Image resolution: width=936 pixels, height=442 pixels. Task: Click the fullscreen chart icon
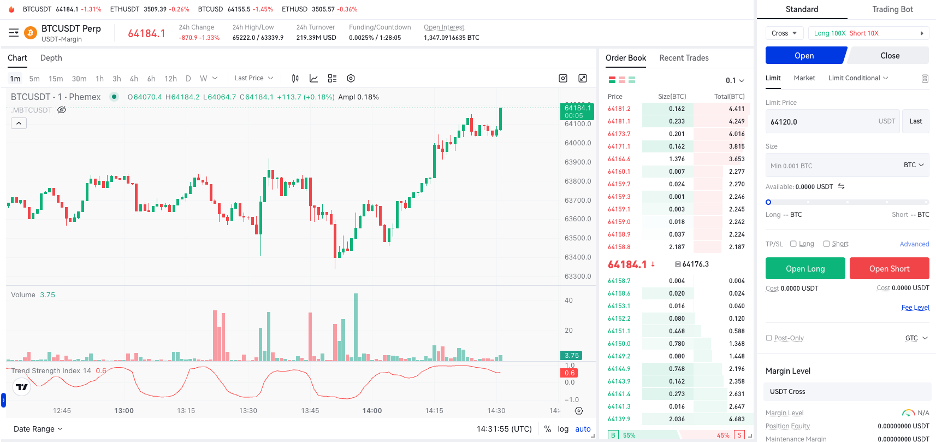coord(583,78)
